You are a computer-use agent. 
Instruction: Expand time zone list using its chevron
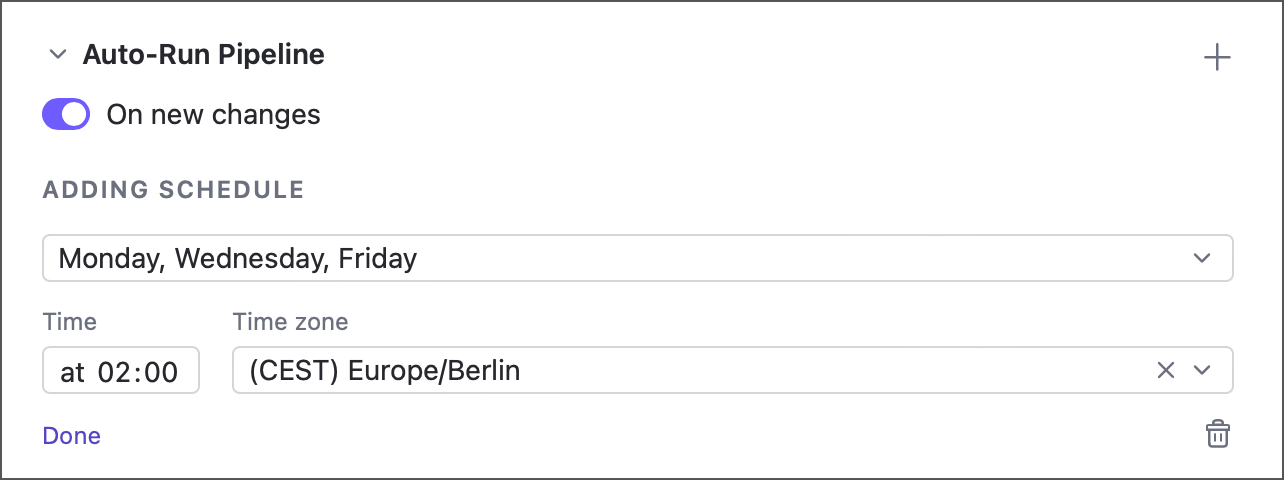pyautogui.click(x=1202, y=371)
